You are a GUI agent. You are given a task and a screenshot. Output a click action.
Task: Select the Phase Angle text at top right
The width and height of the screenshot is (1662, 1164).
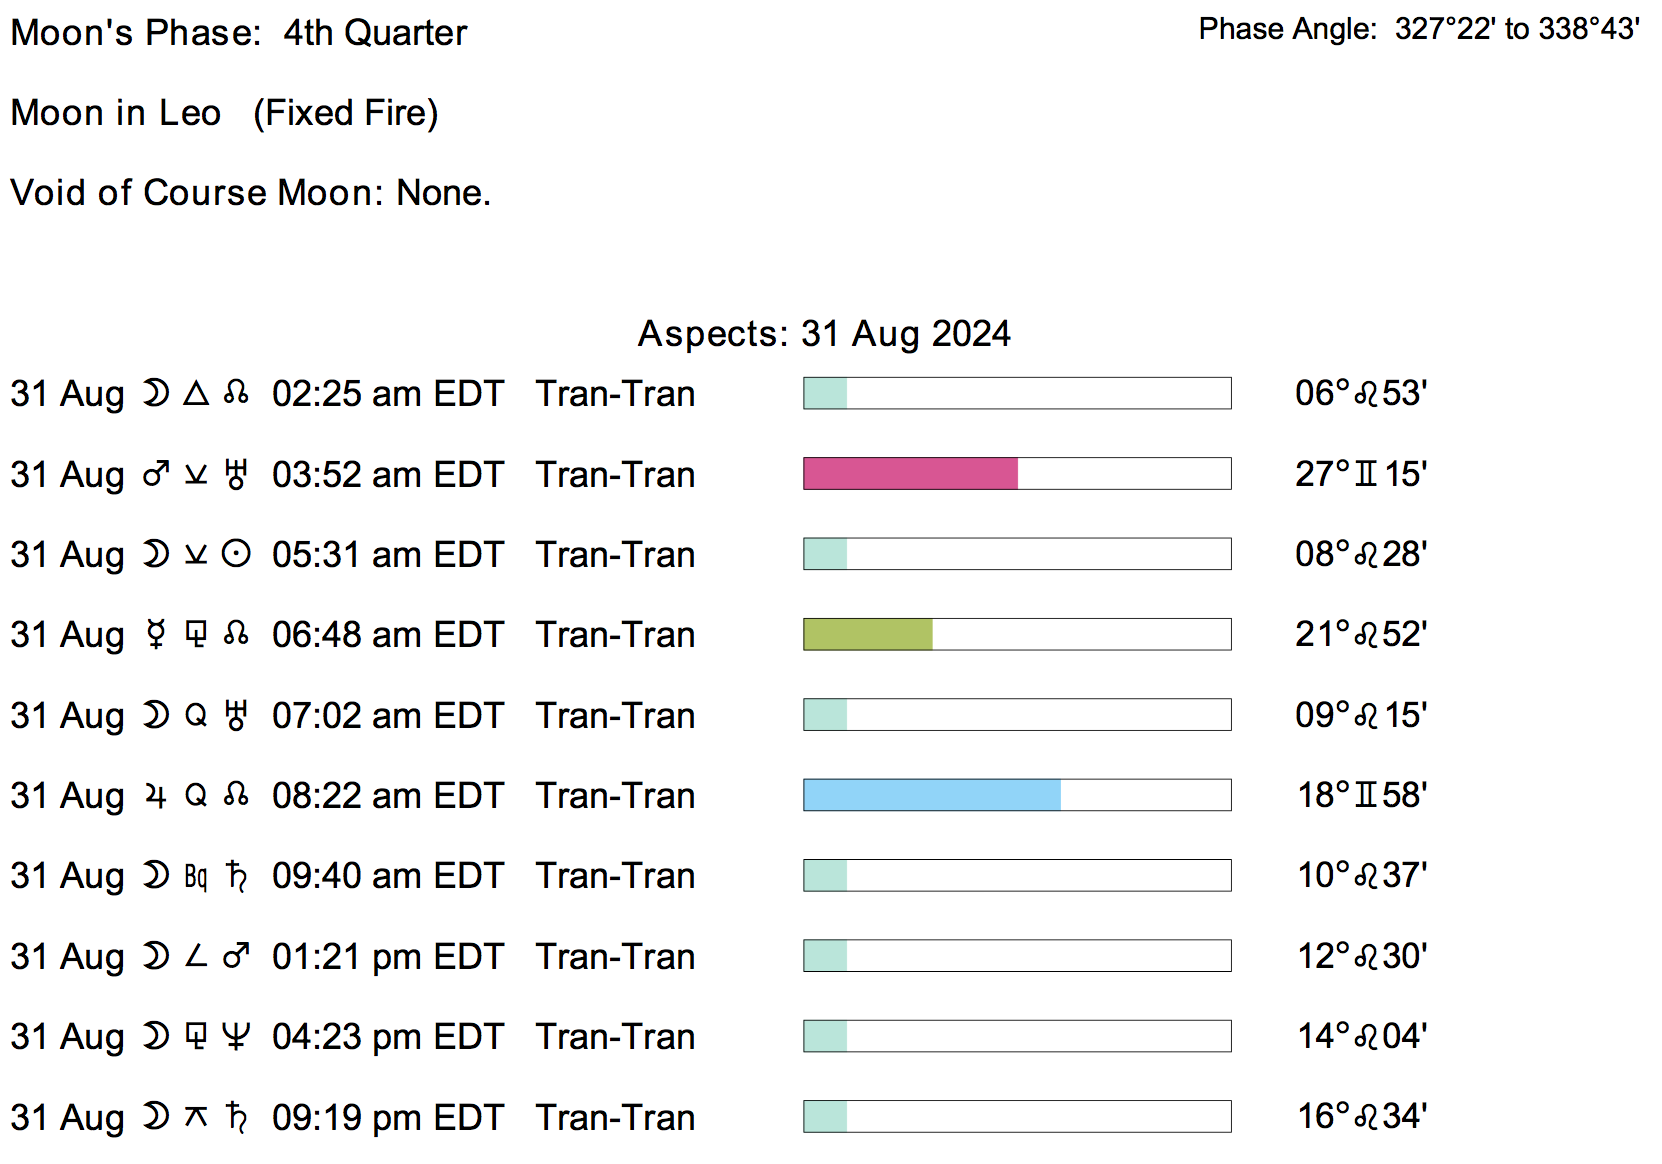[1419, 29]
